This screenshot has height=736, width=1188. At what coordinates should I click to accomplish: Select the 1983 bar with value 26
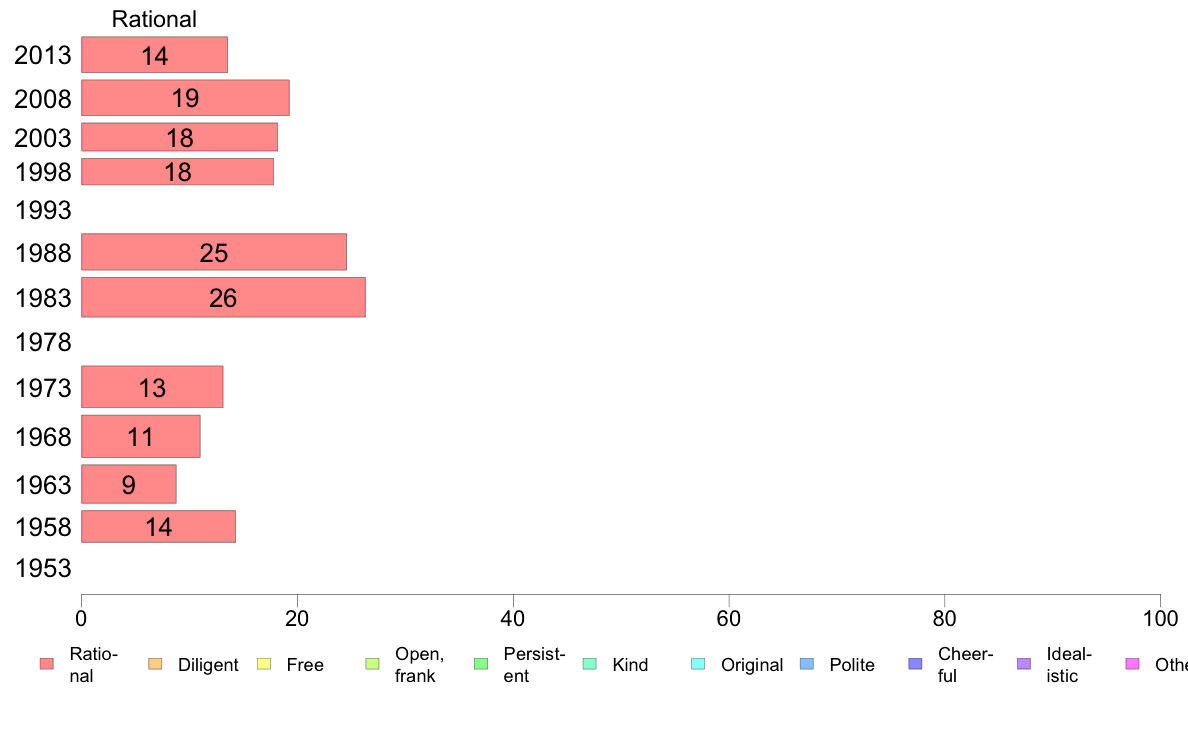[x=224, y=297]
